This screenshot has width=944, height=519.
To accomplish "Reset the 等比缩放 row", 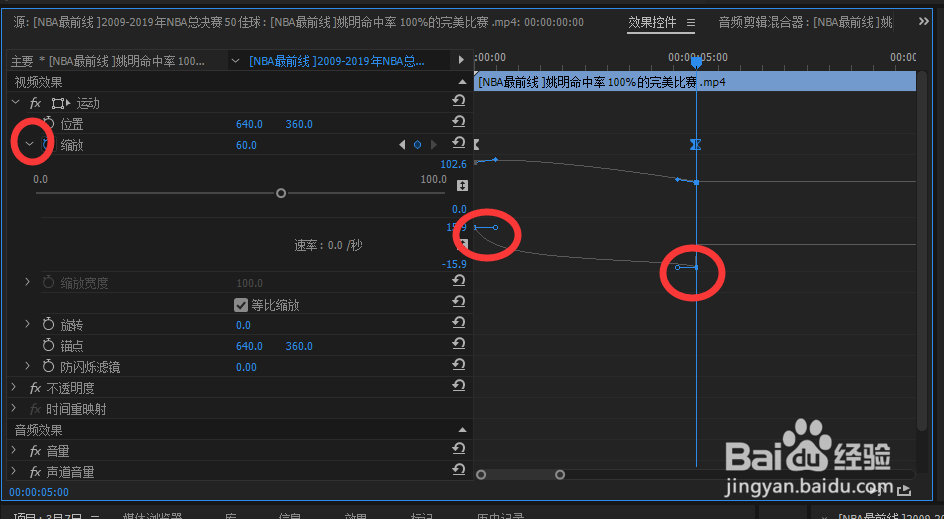I will coord(459,302).
